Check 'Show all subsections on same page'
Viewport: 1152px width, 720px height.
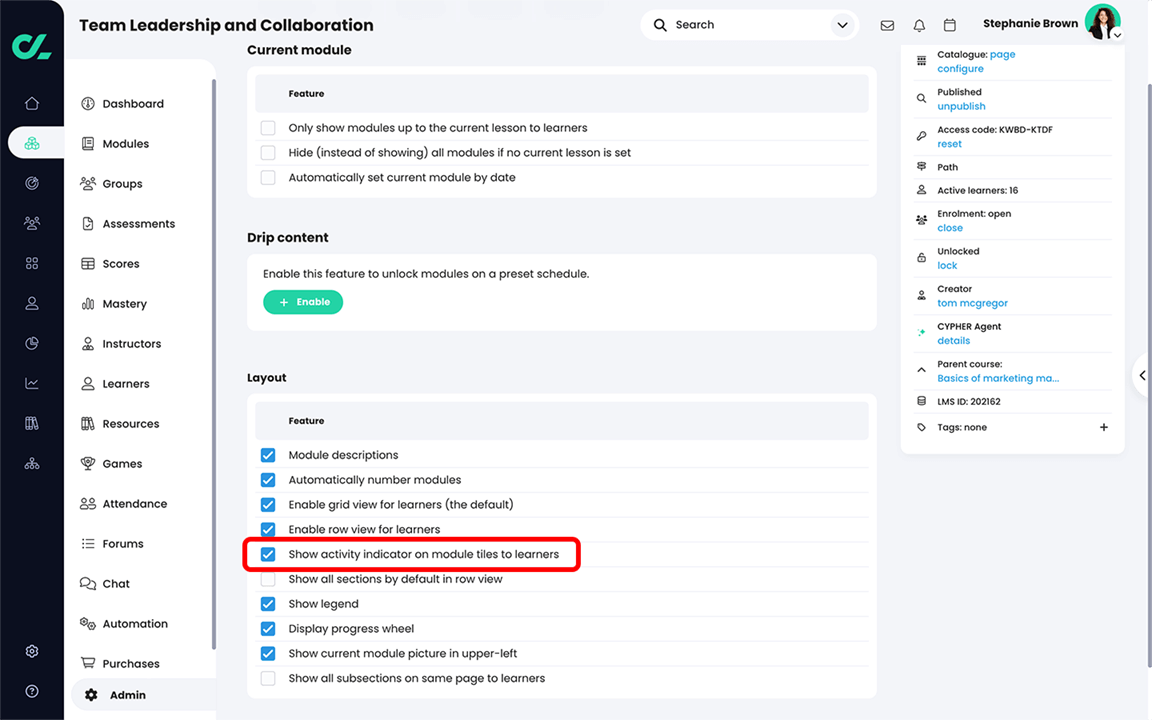pos(268,679)
